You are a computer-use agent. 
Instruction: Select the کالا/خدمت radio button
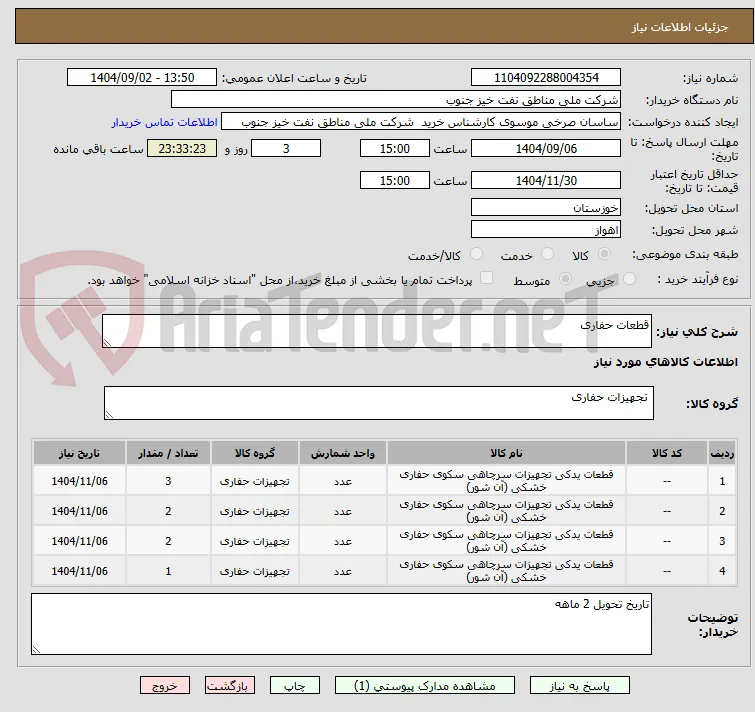coord(476,253)
